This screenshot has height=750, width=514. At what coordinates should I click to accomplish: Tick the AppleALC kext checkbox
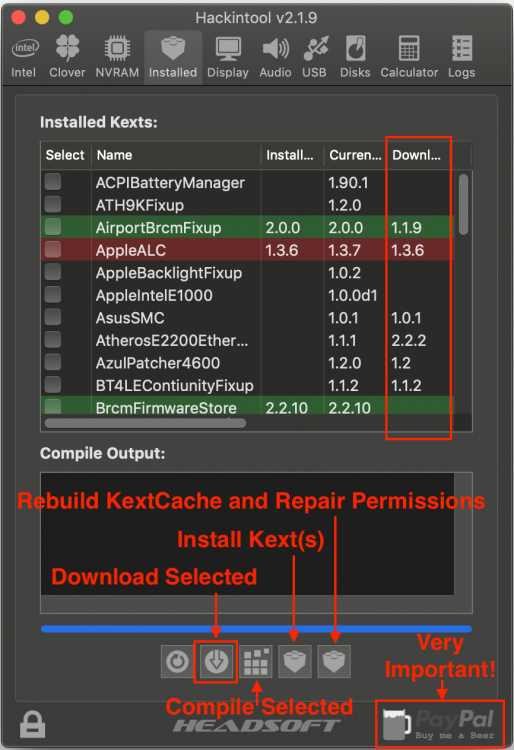click(x=53, y=249)
